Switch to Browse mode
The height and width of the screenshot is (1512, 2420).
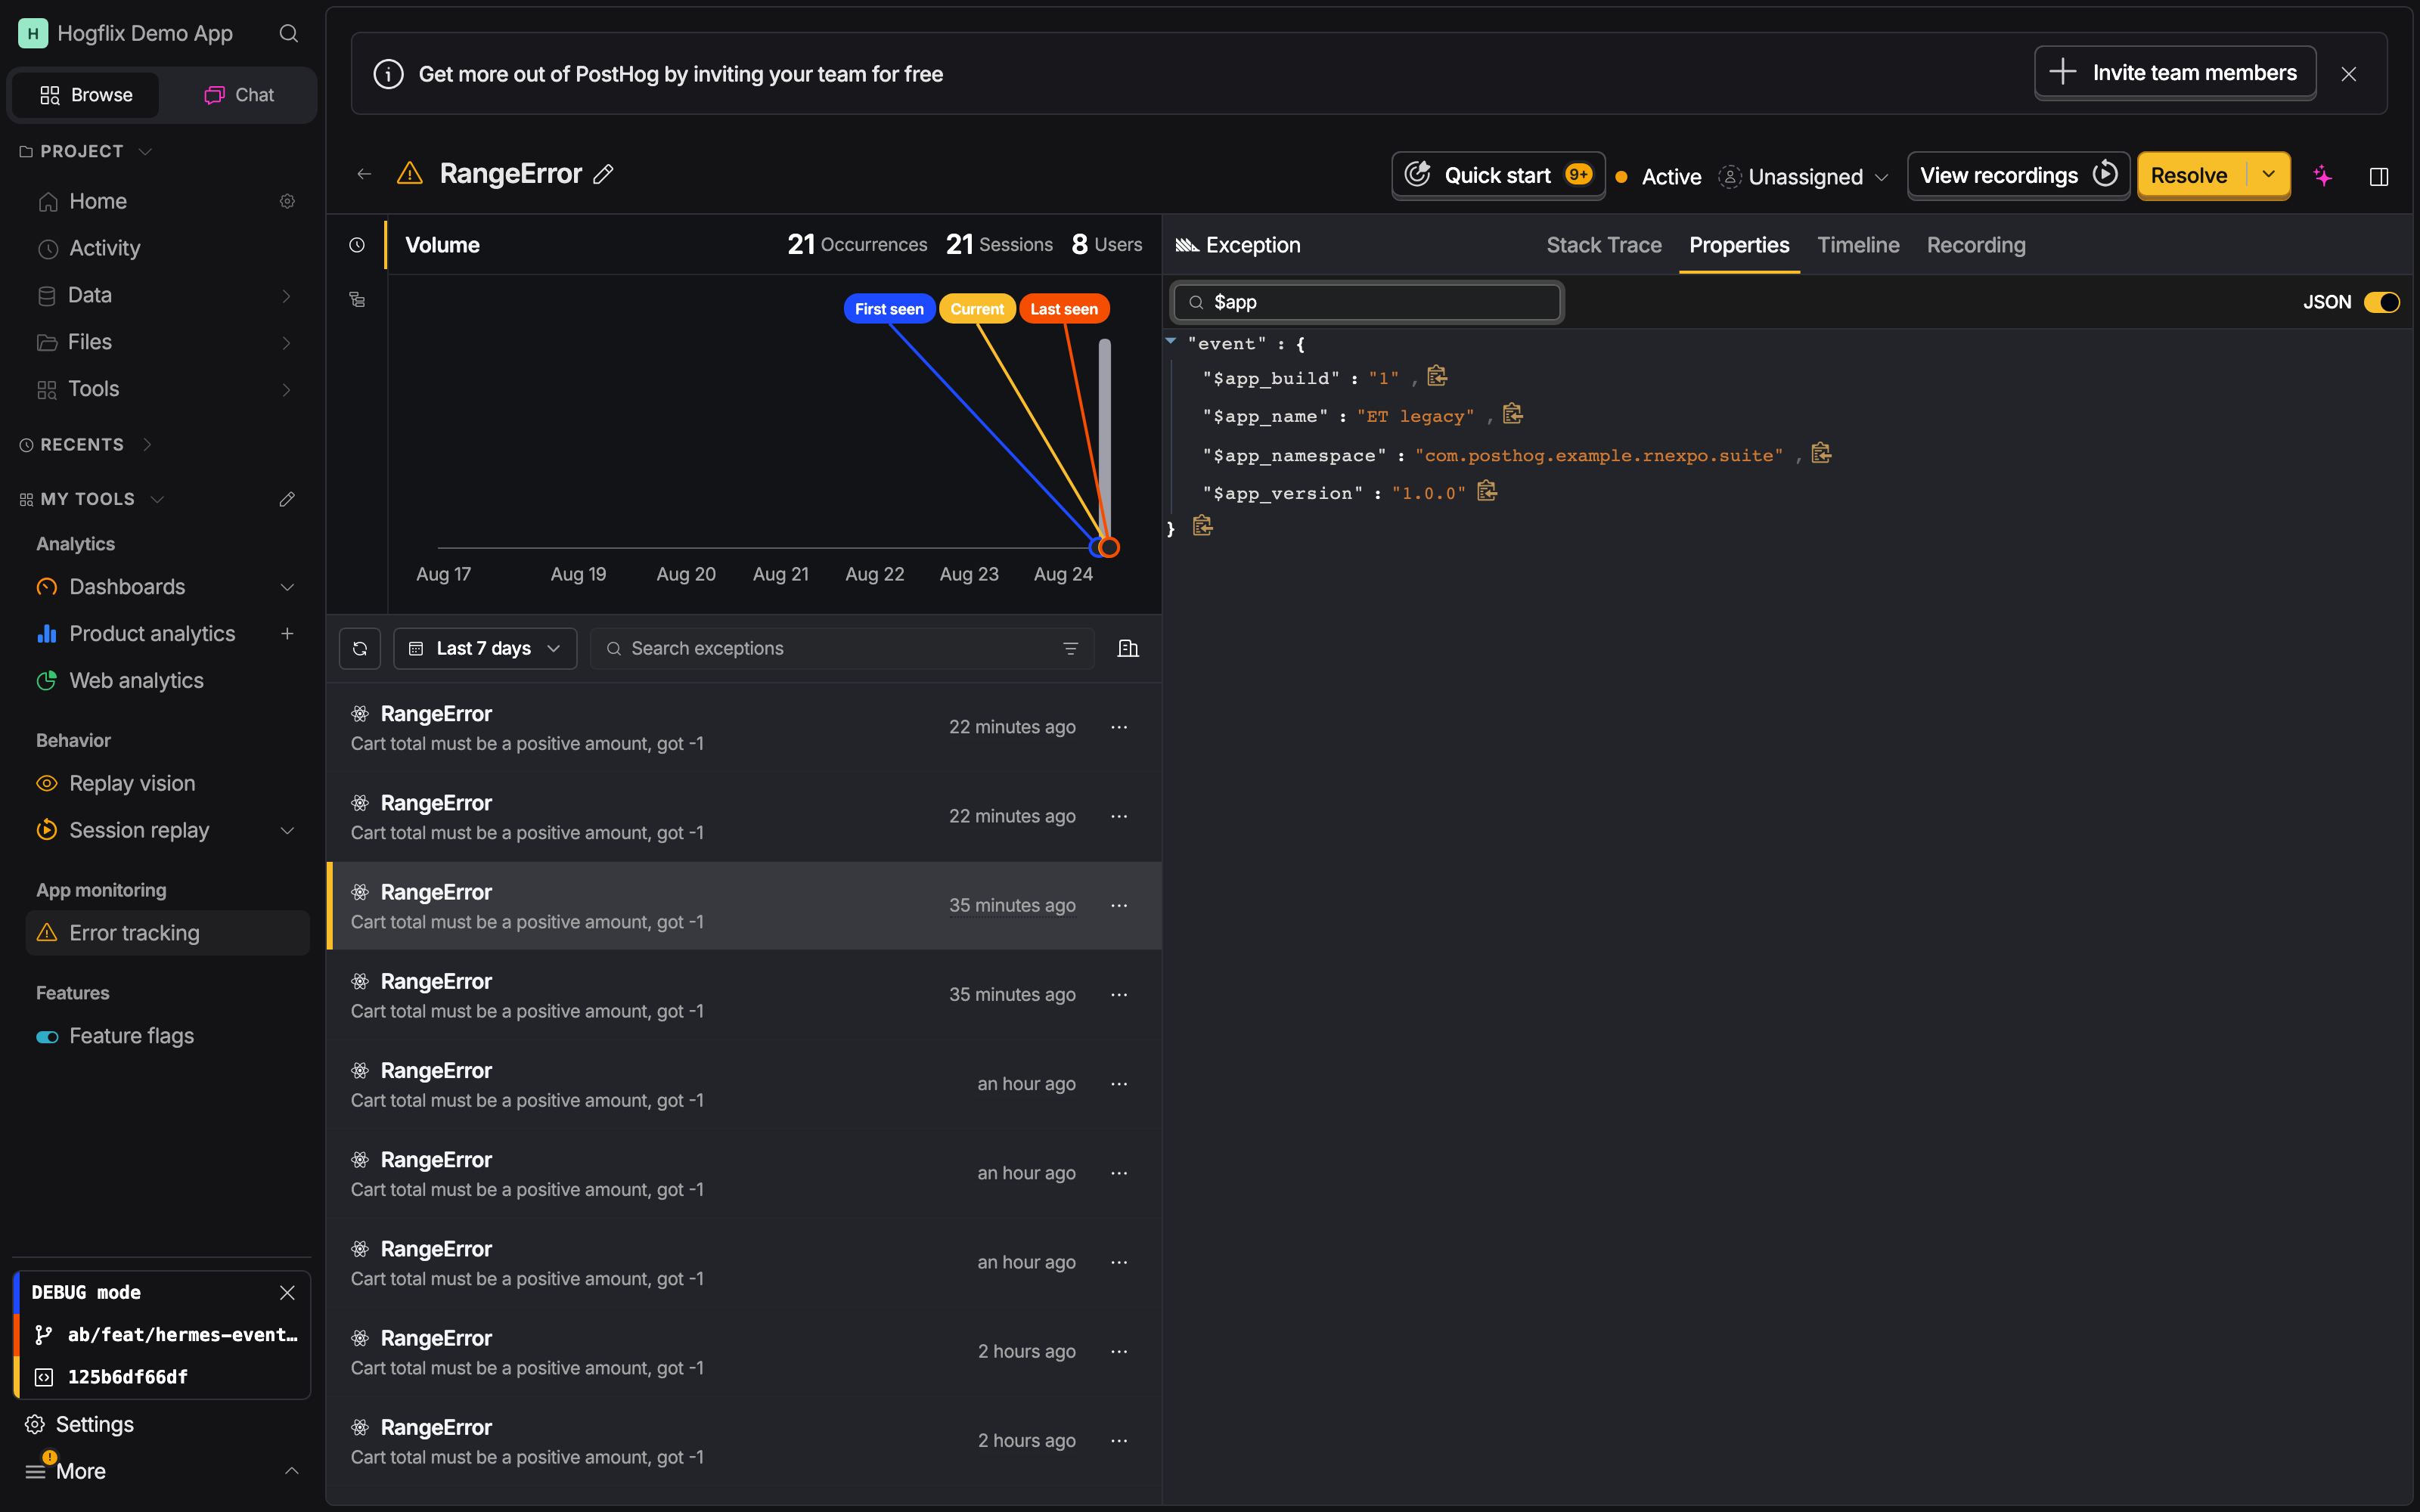[86, 95]
